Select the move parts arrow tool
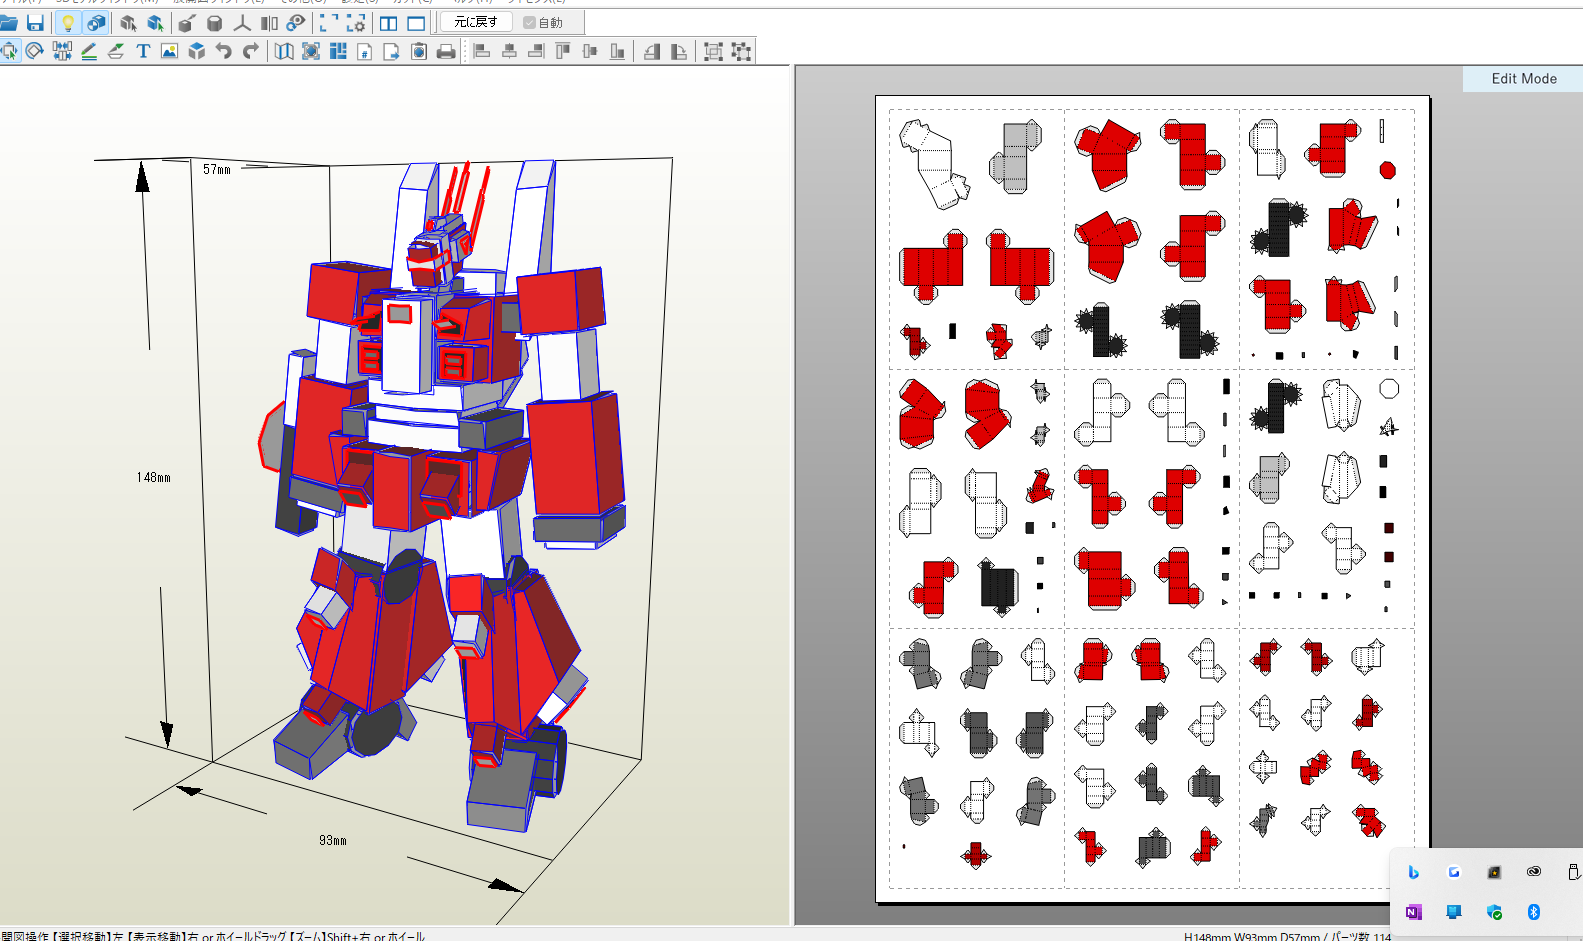The width and height of the screenshot is (1583, 941). [9, 51]
